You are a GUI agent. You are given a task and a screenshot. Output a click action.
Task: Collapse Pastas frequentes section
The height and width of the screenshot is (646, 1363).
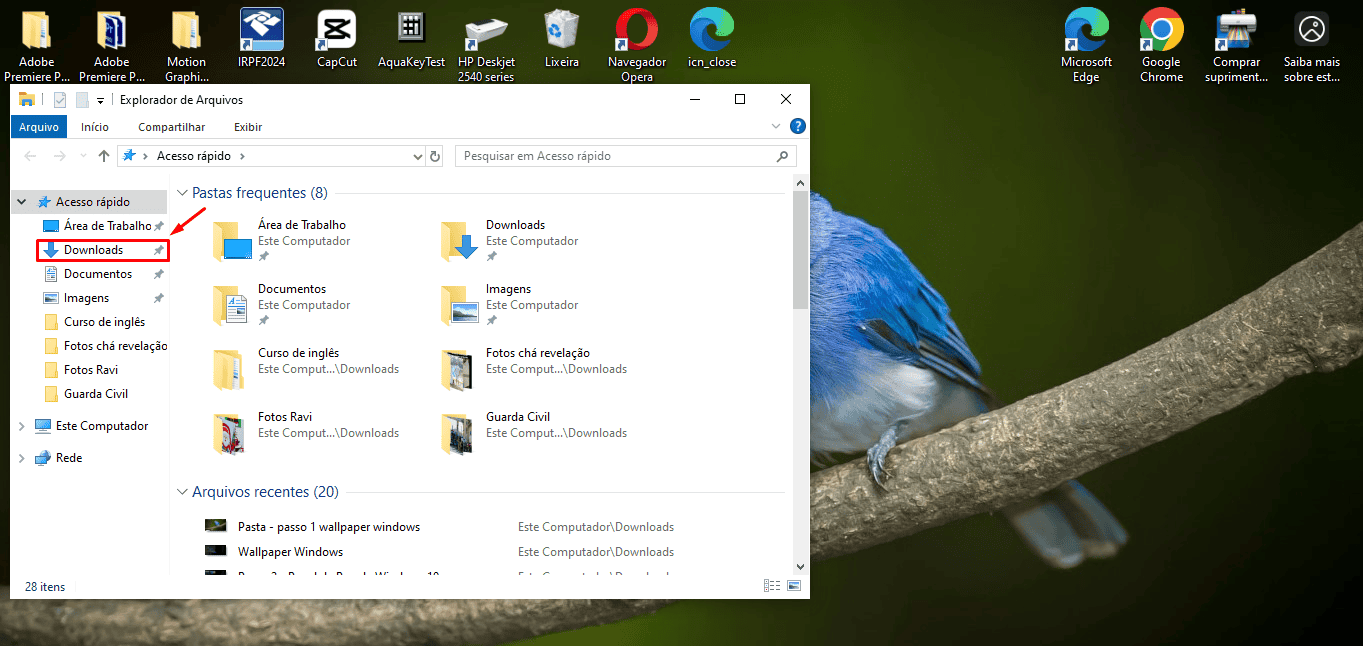tap(183, 193)
